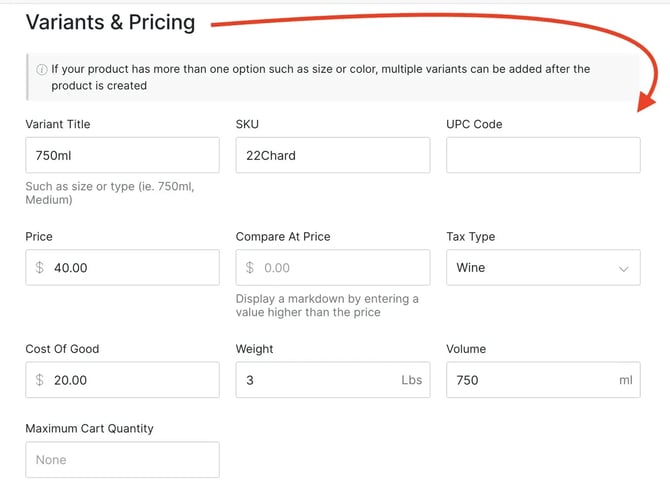Click the SKU field containing 22Chard
Image resolution: width=670 pixels, height=493 pixels.
[x=332, y=156]
